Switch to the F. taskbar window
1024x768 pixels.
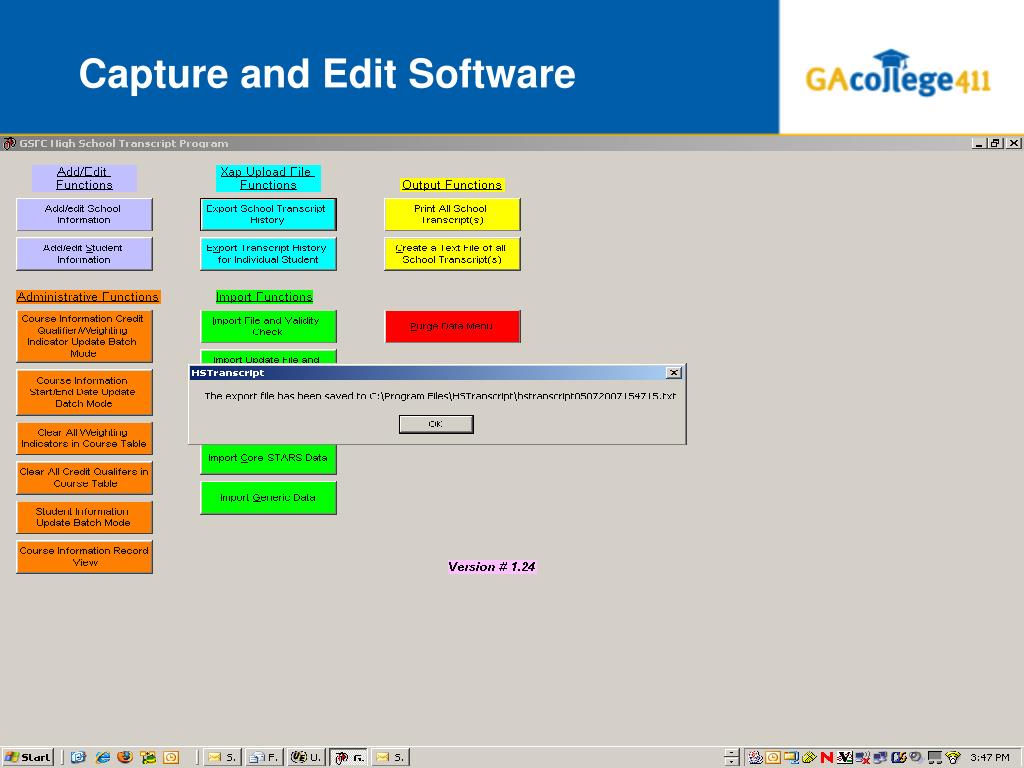point(264,757)
